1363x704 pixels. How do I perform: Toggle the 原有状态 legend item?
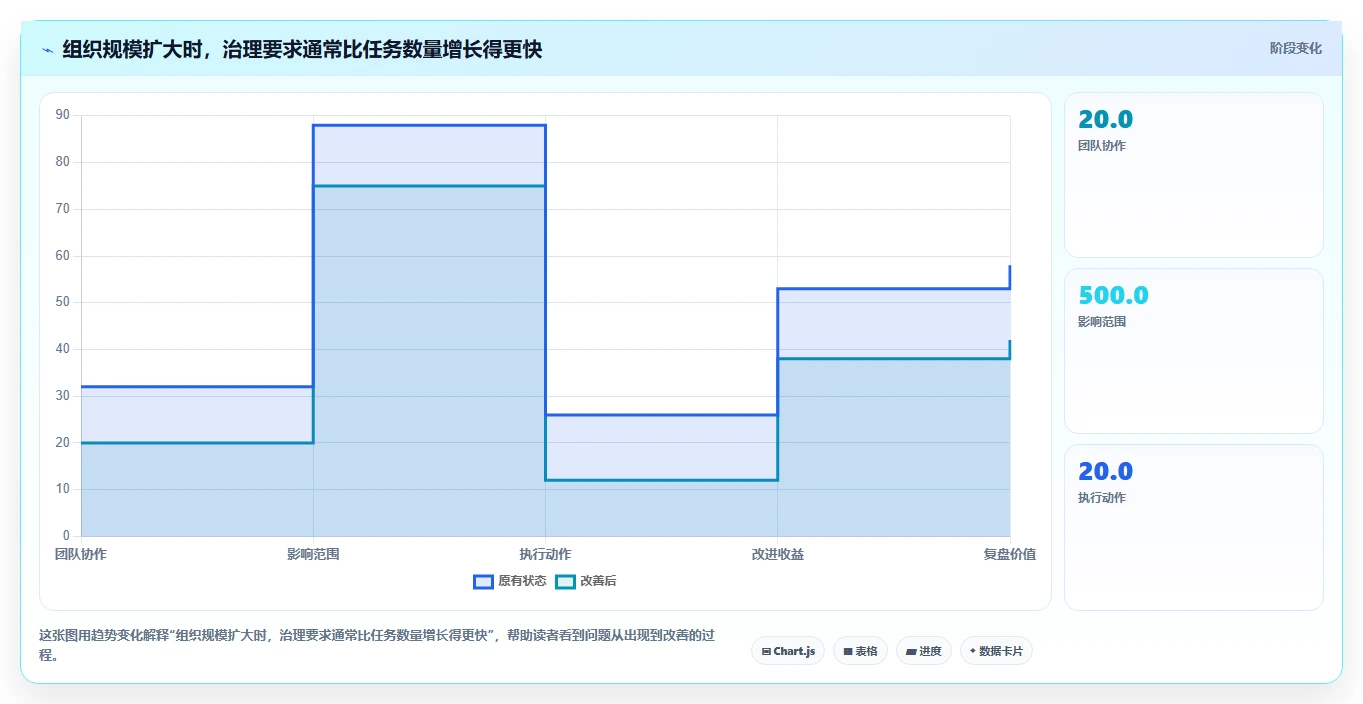coord(510,581)
